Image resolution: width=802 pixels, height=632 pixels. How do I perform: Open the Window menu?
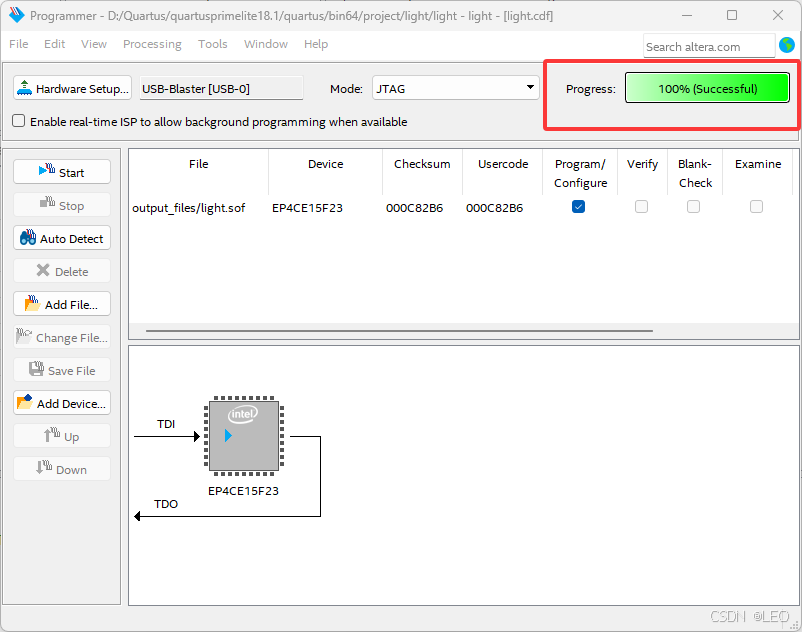point(265,44)
